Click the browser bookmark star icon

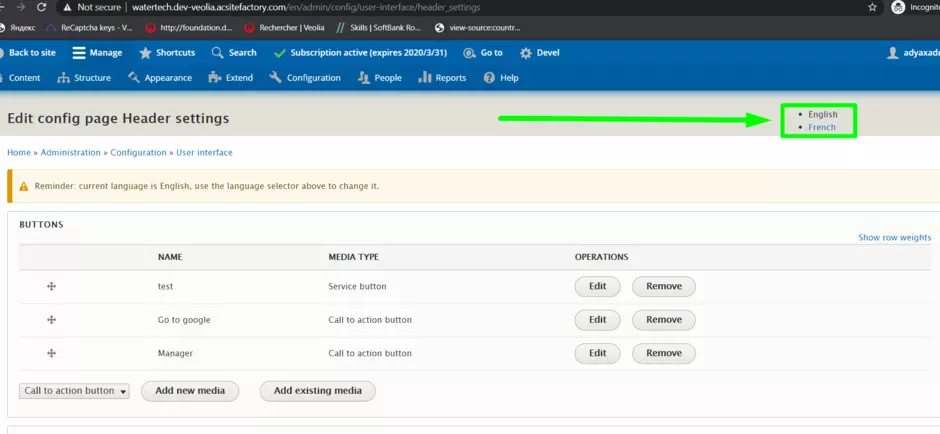[872, 6]
